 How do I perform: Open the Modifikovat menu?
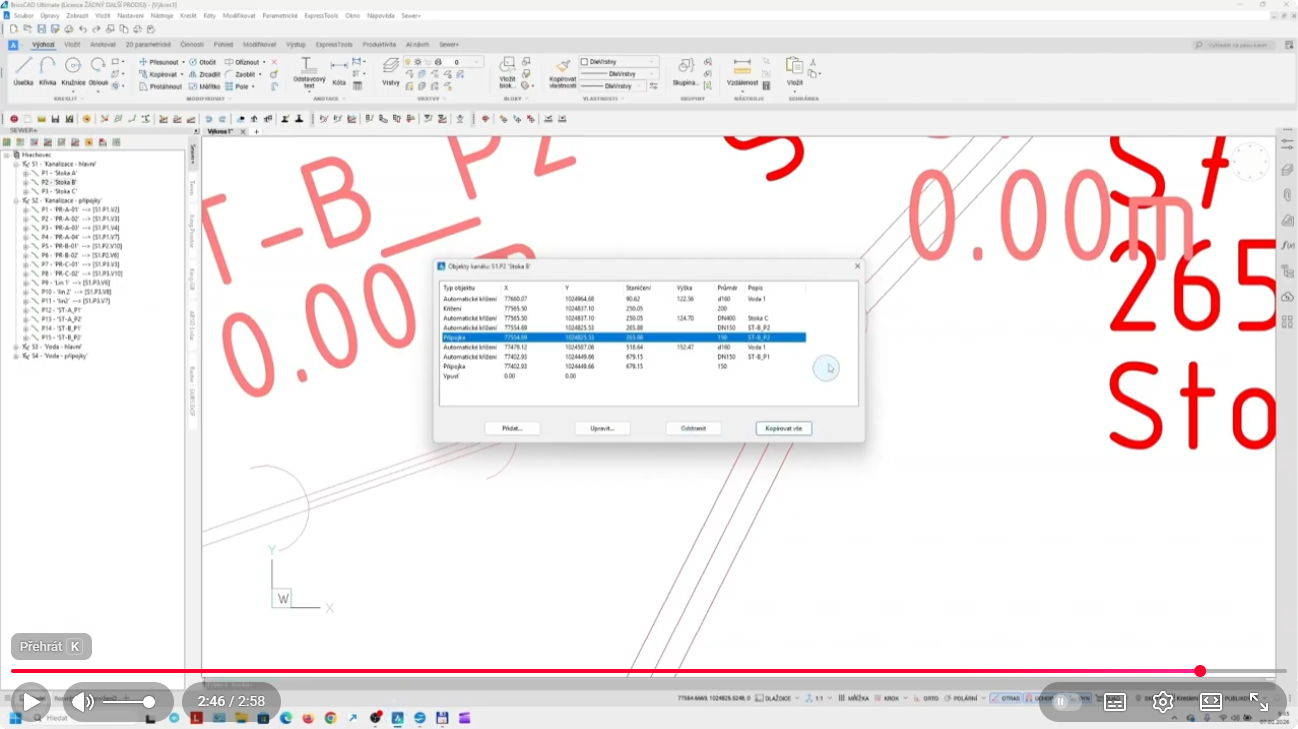[x=238, y=16]
